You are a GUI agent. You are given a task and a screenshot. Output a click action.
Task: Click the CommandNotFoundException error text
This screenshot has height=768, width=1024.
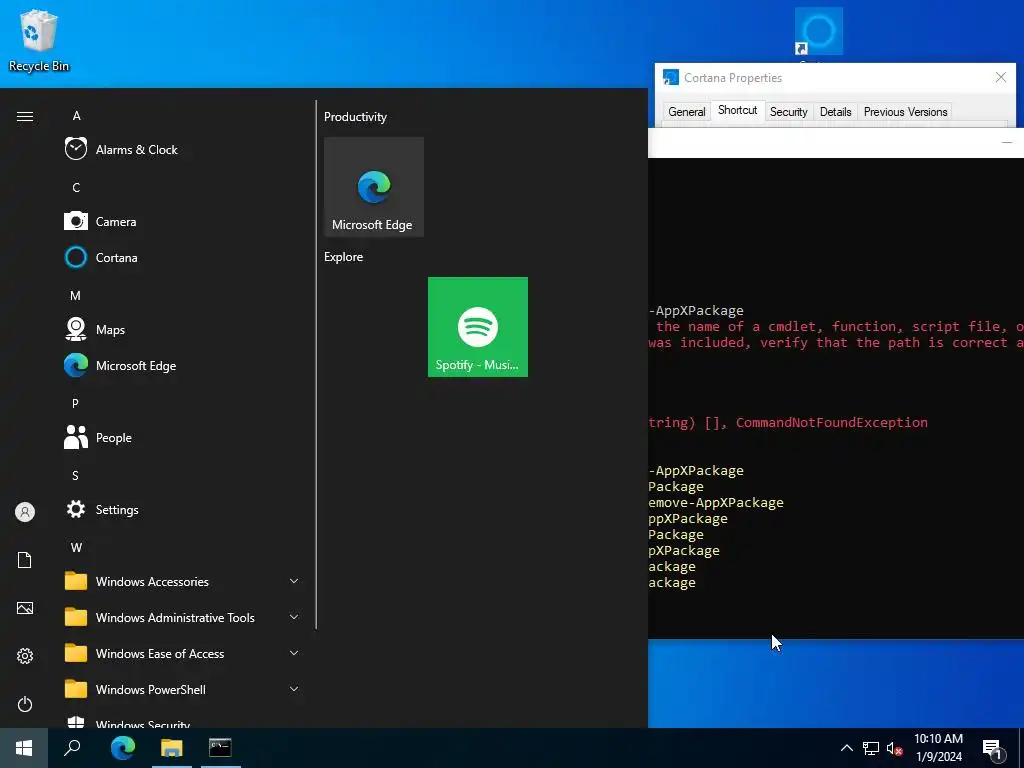(831, 423)
